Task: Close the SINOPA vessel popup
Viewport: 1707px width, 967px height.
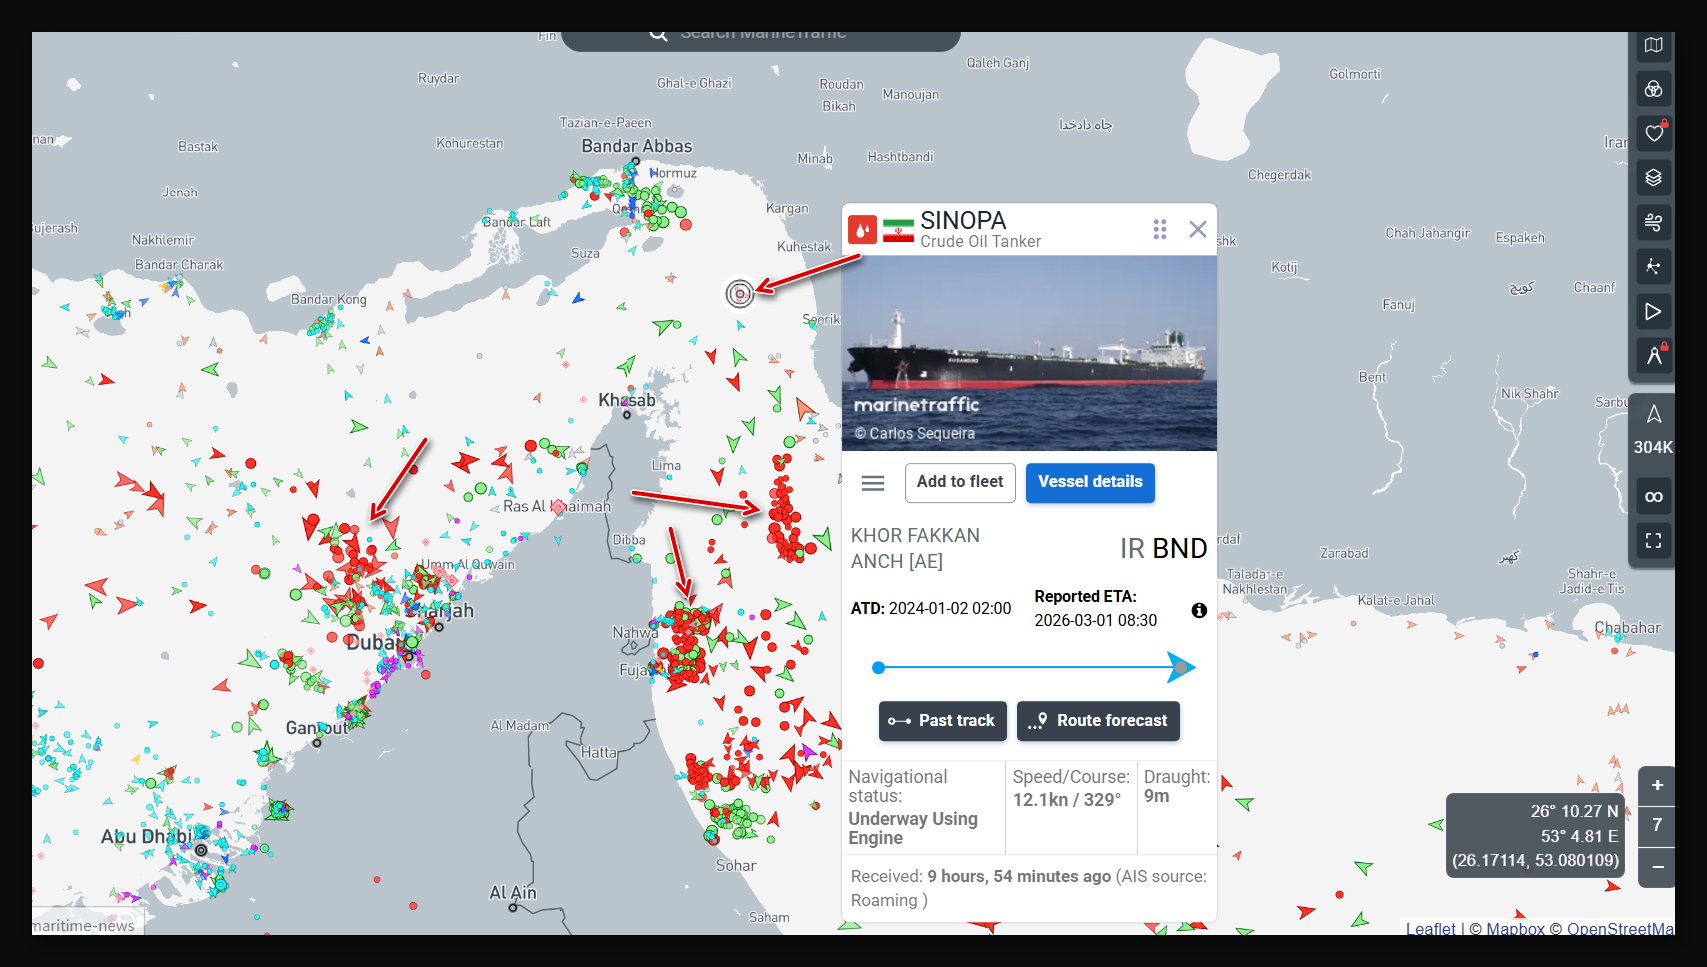Action: point(1197,229)
